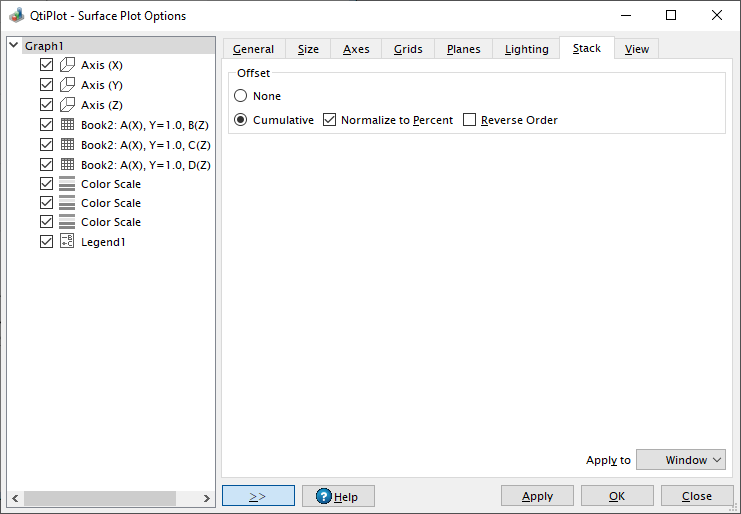Screen dimensions: 741x514
Task: Click the QtiPlot title bar app icon
Action: [16, 16]
